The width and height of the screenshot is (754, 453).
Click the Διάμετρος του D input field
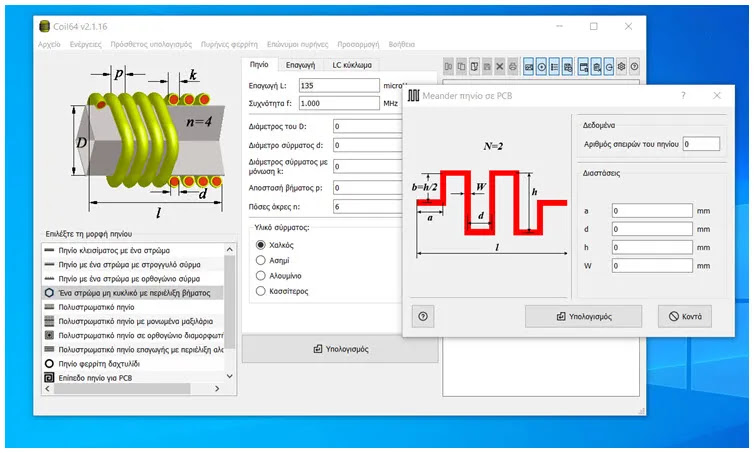click(368, 126)
